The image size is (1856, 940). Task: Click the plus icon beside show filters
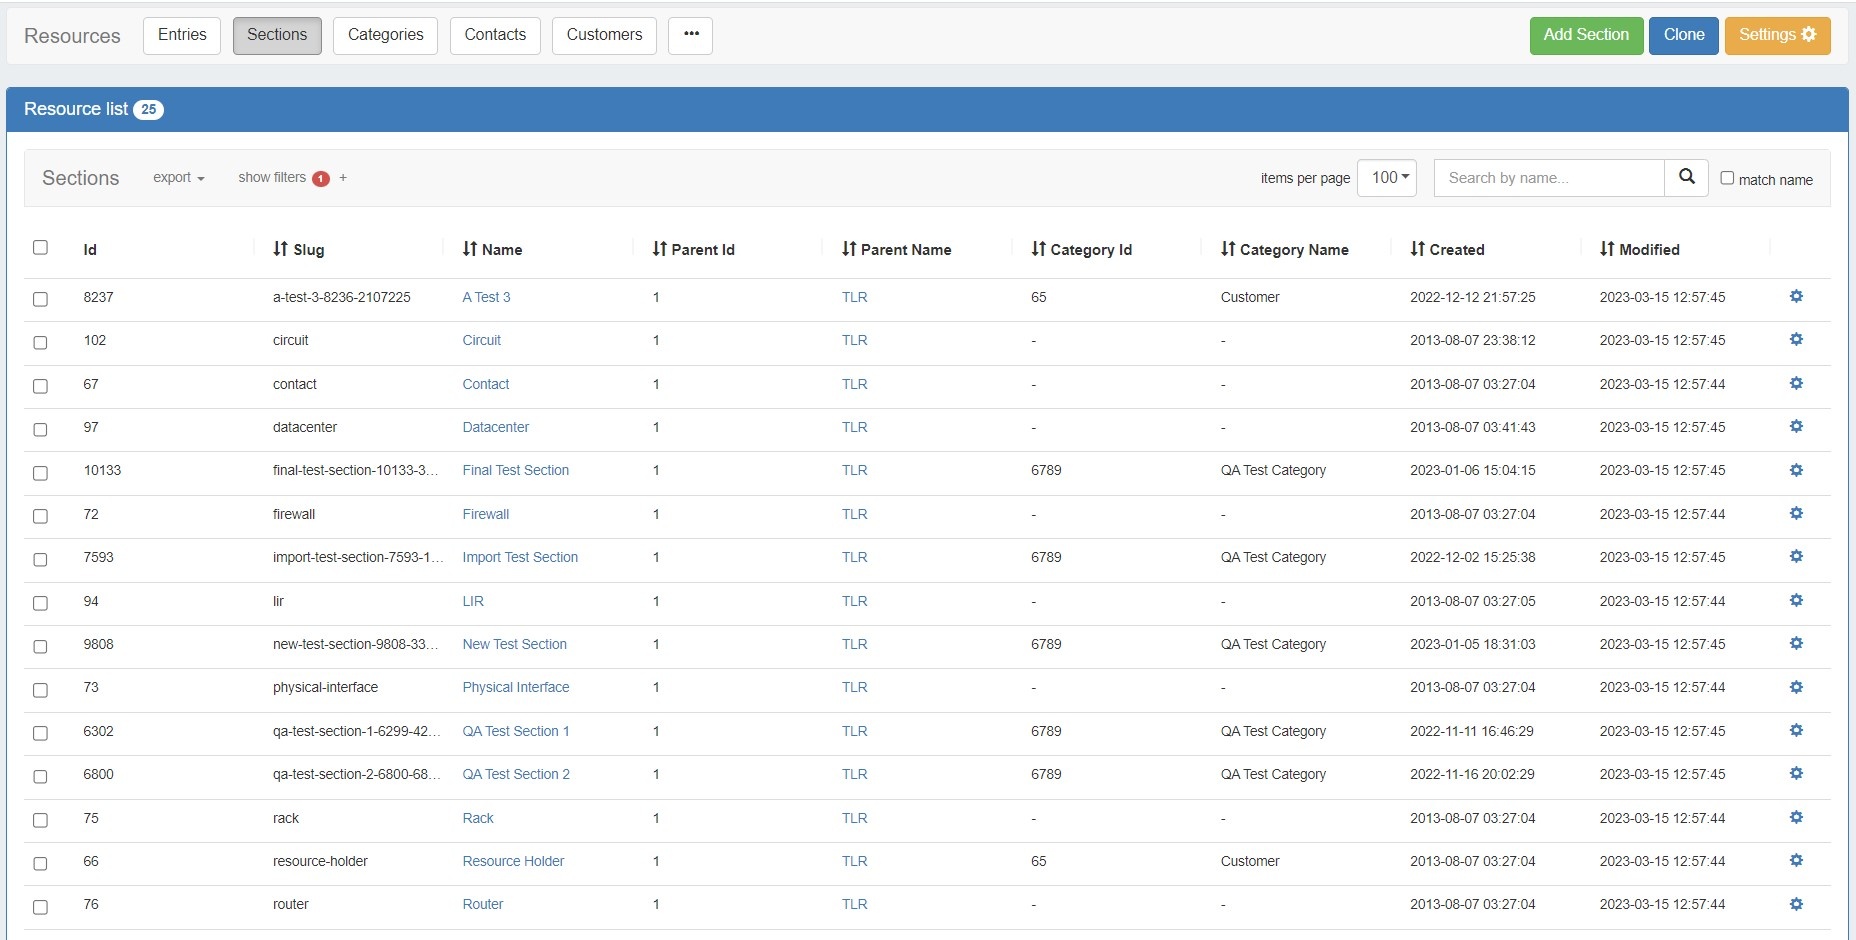(343, 177)
